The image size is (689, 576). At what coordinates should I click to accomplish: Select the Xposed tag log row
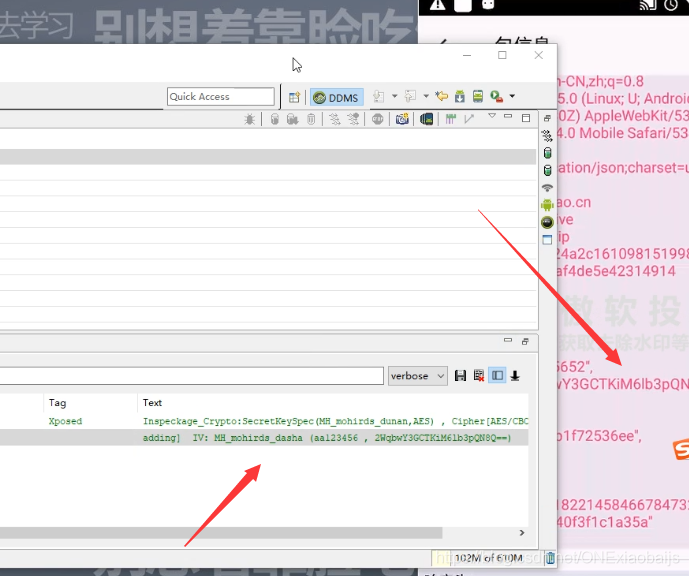[65, 421]
